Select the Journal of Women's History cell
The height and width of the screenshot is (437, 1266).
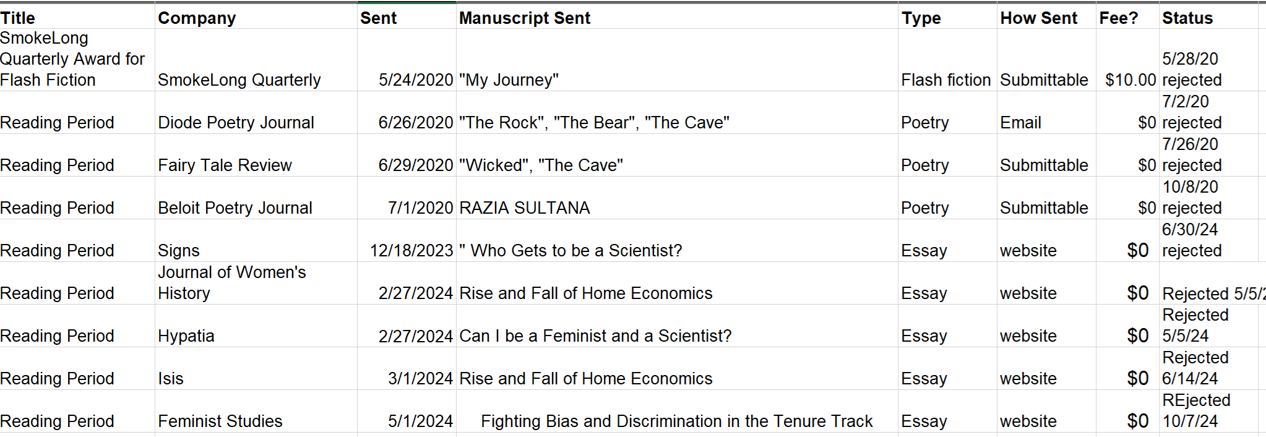tap(257, 283)
